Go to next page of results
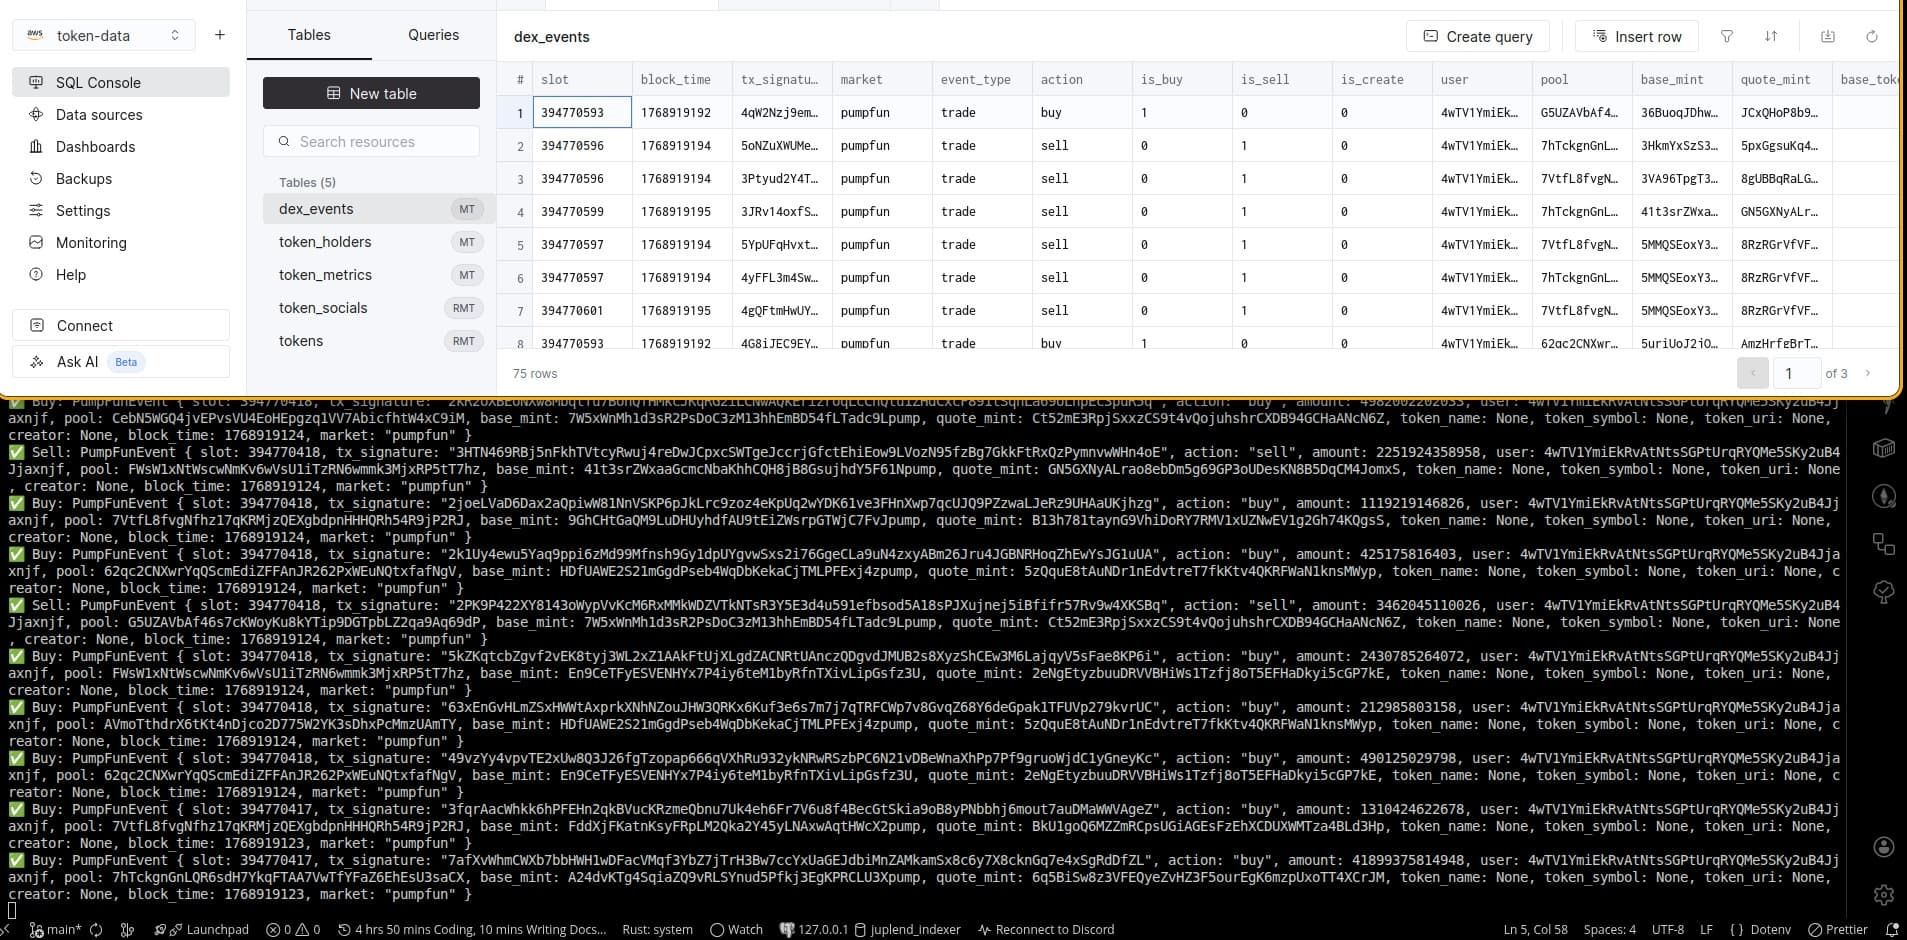1907x940 pixels. 1867,373
